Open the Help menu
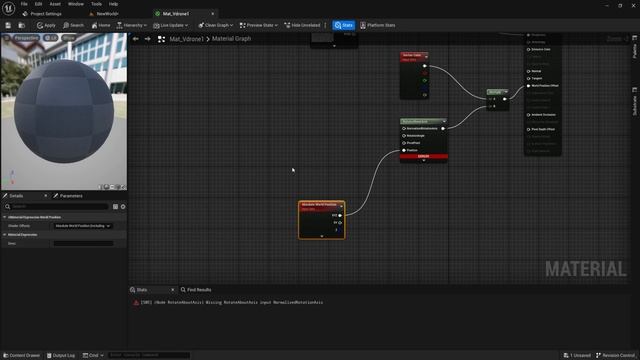Screen dimensions: 640x360 (113, 4)
